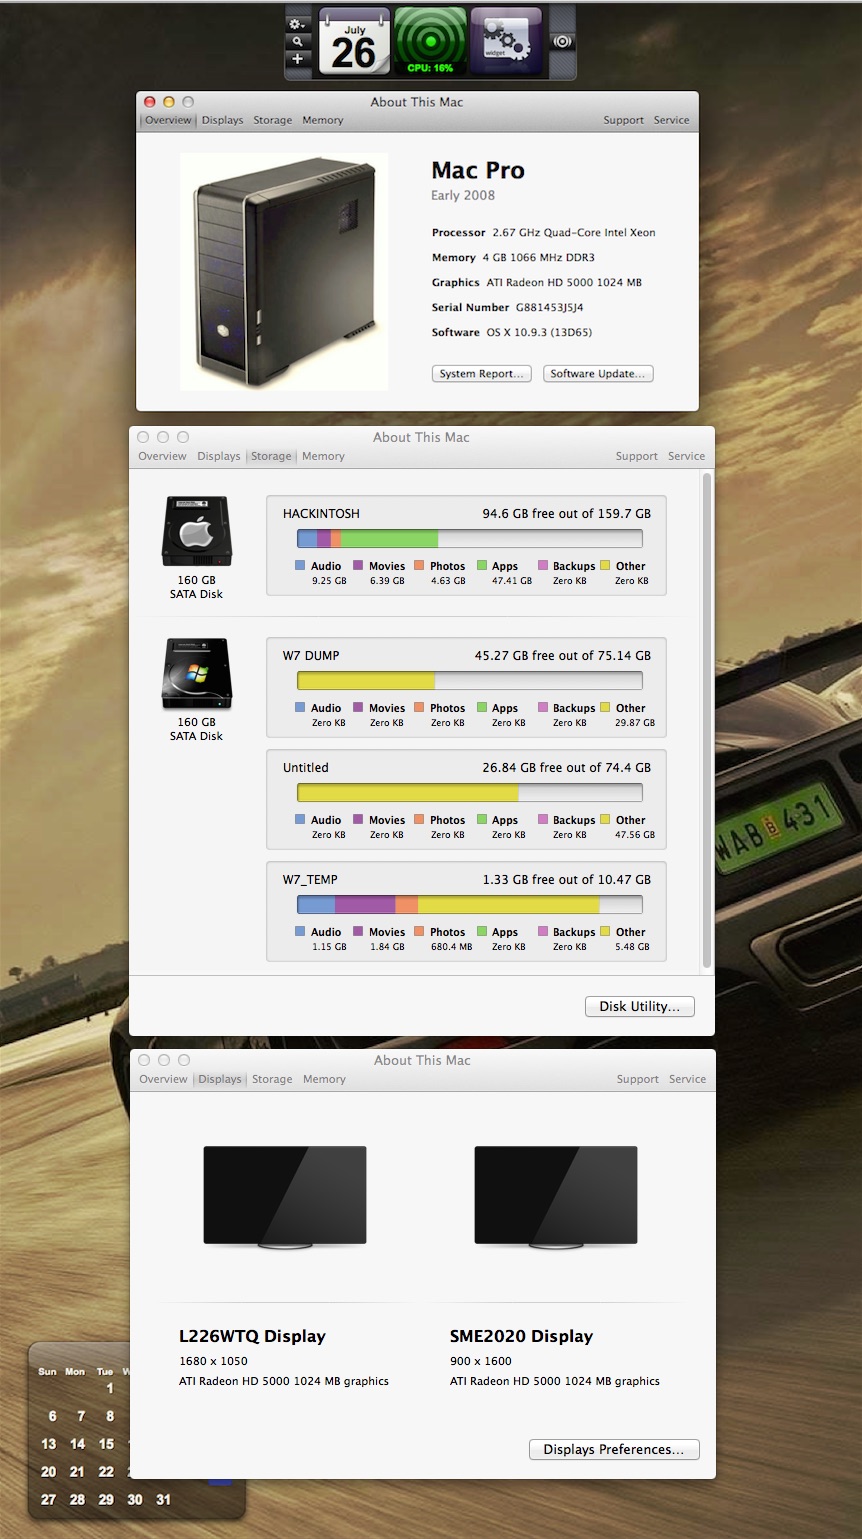Viewport: 862px width, 1539px height.
Task: Open Support link in Overview window
Action: pos(624,120)
